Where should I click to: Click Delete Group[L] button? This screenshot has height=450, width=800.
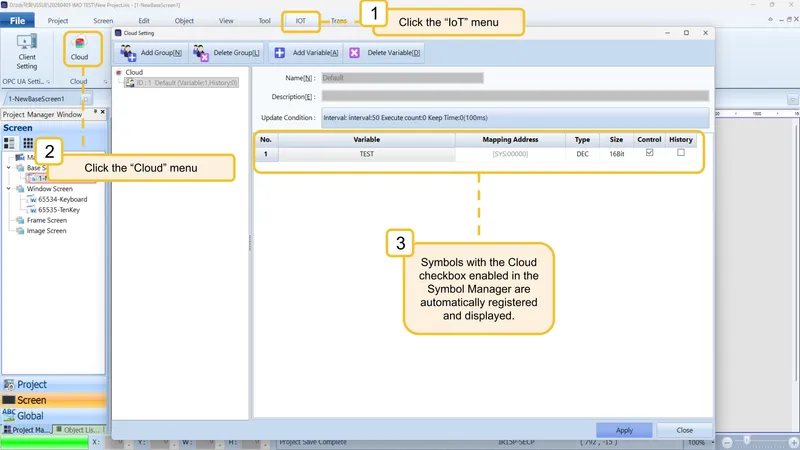point(227,53)
